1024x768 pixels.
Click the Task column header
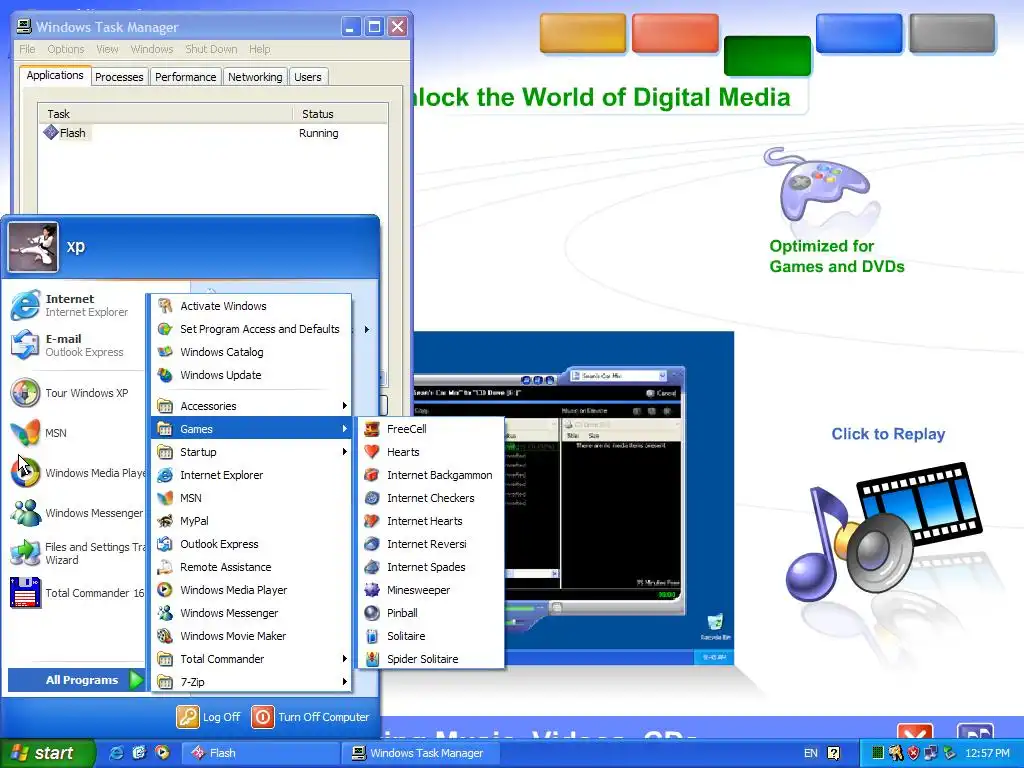click(x=165, y=114)
